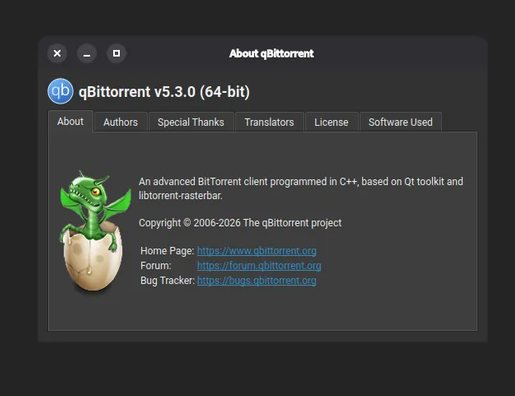Maximize the About qBittorrent dialog
515x396 pixels.
(x=116, y=53)
